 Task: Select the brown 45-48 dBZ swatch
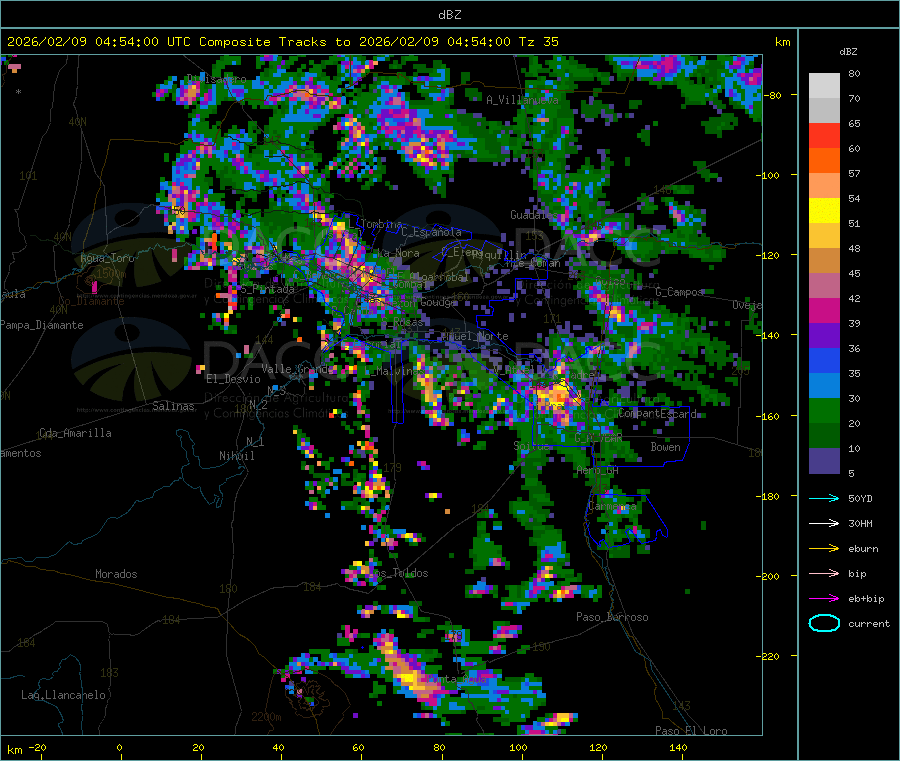pyautogui.click(x=824, y=261)
